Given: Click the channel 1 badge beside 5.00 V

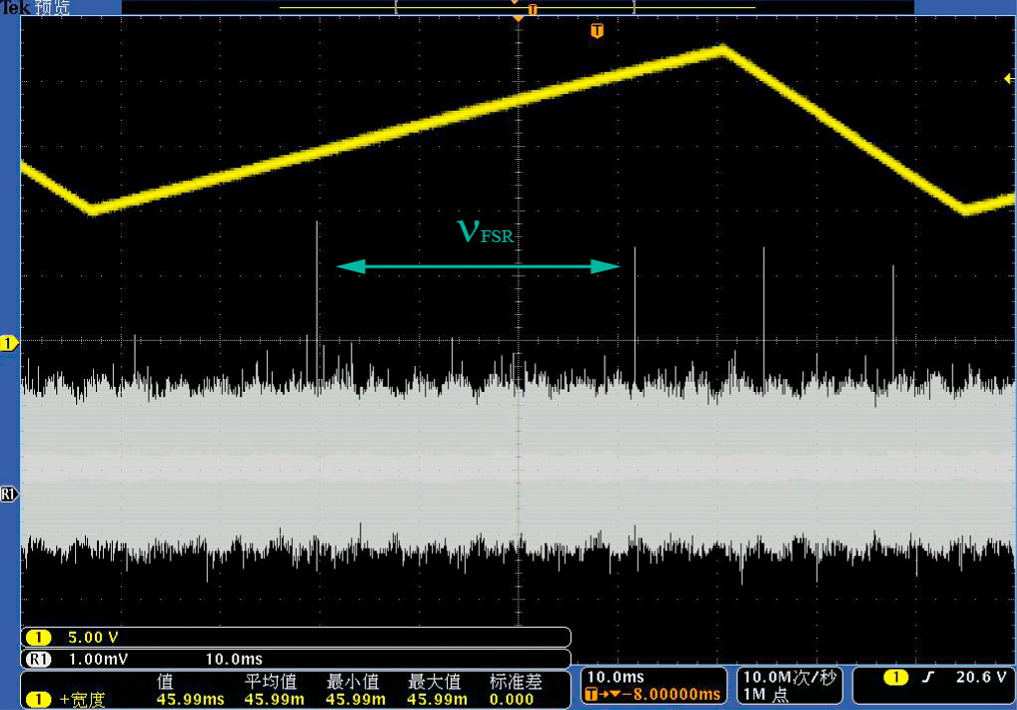Looking at the screenshot, I should click(x=39, y=637).
